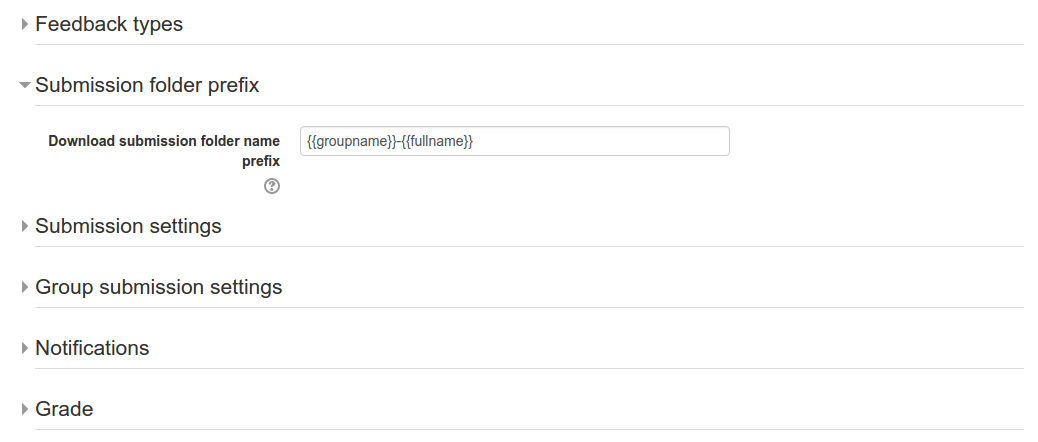1038x442 pixels.
Task: Toggle the Notifications section arrow
Action: click(25, 348)
